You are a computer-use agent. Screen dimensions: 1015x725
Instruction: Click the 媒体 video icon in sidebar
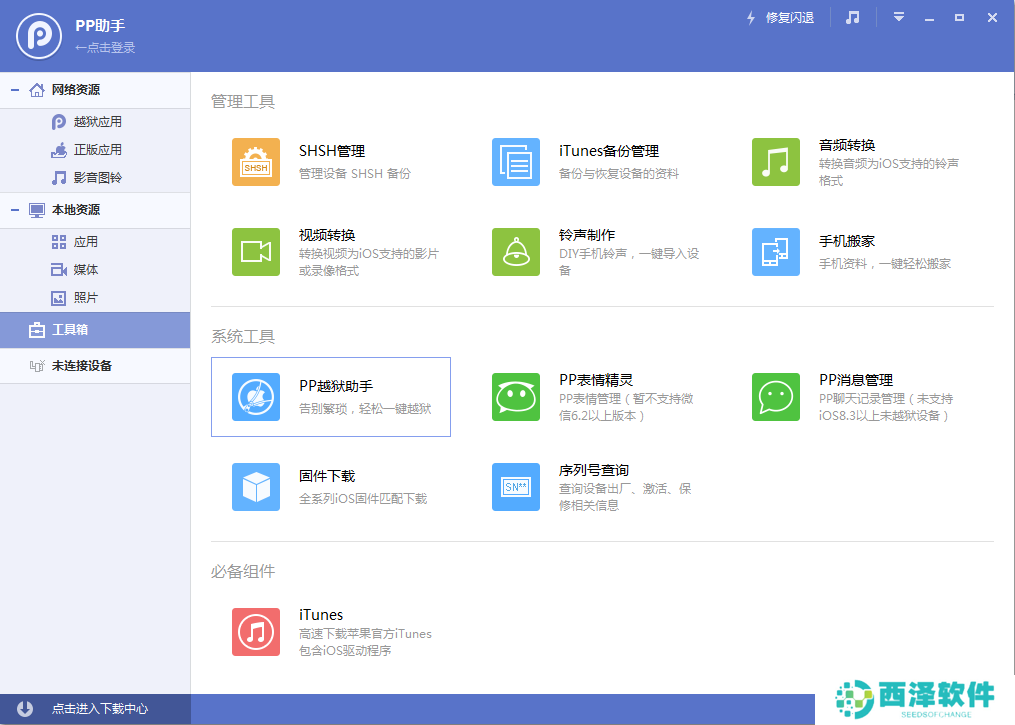click(59, 270)
